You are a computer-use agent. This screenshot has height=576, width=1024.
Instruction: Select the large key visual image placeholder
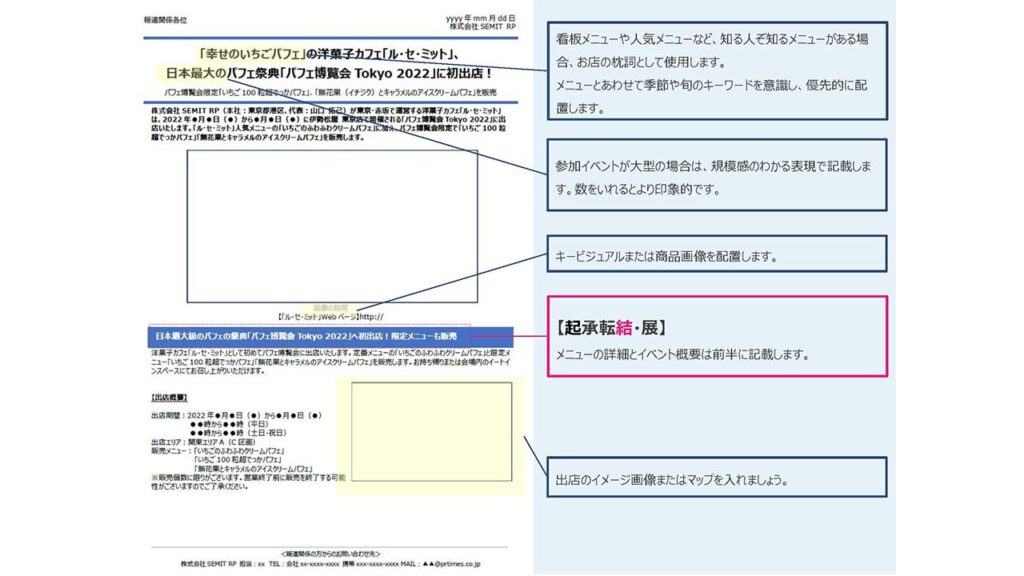[x=332, y=226]
